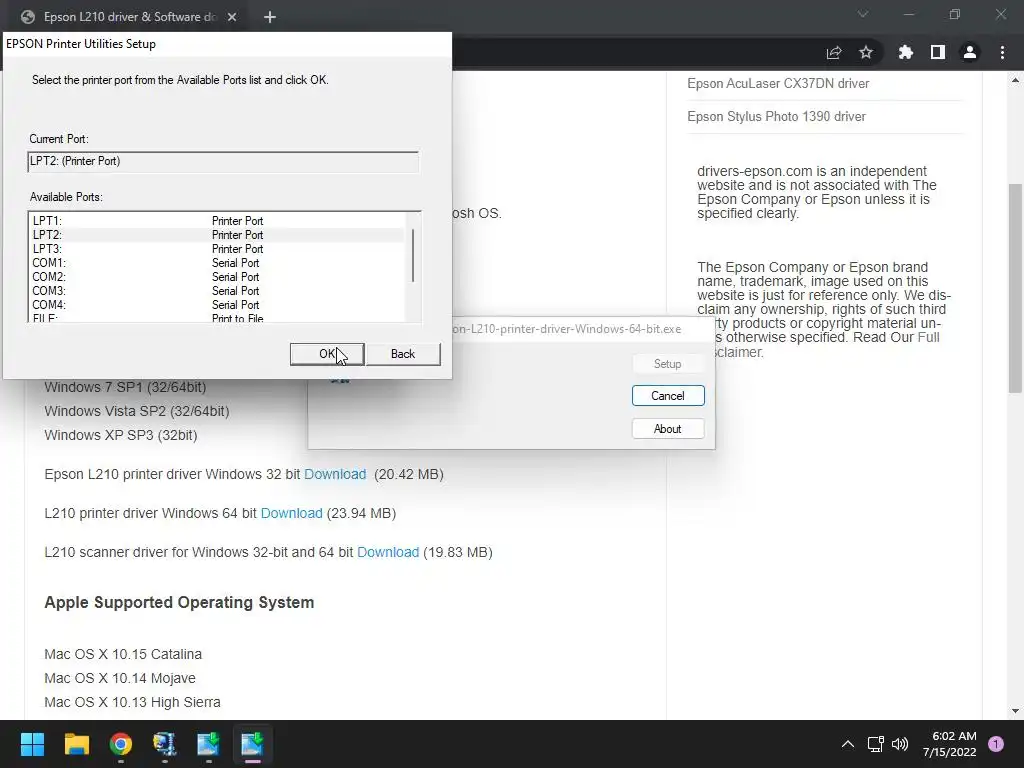Download the L210 Windows 32 bit printer driver

click(x=335, y=474)
